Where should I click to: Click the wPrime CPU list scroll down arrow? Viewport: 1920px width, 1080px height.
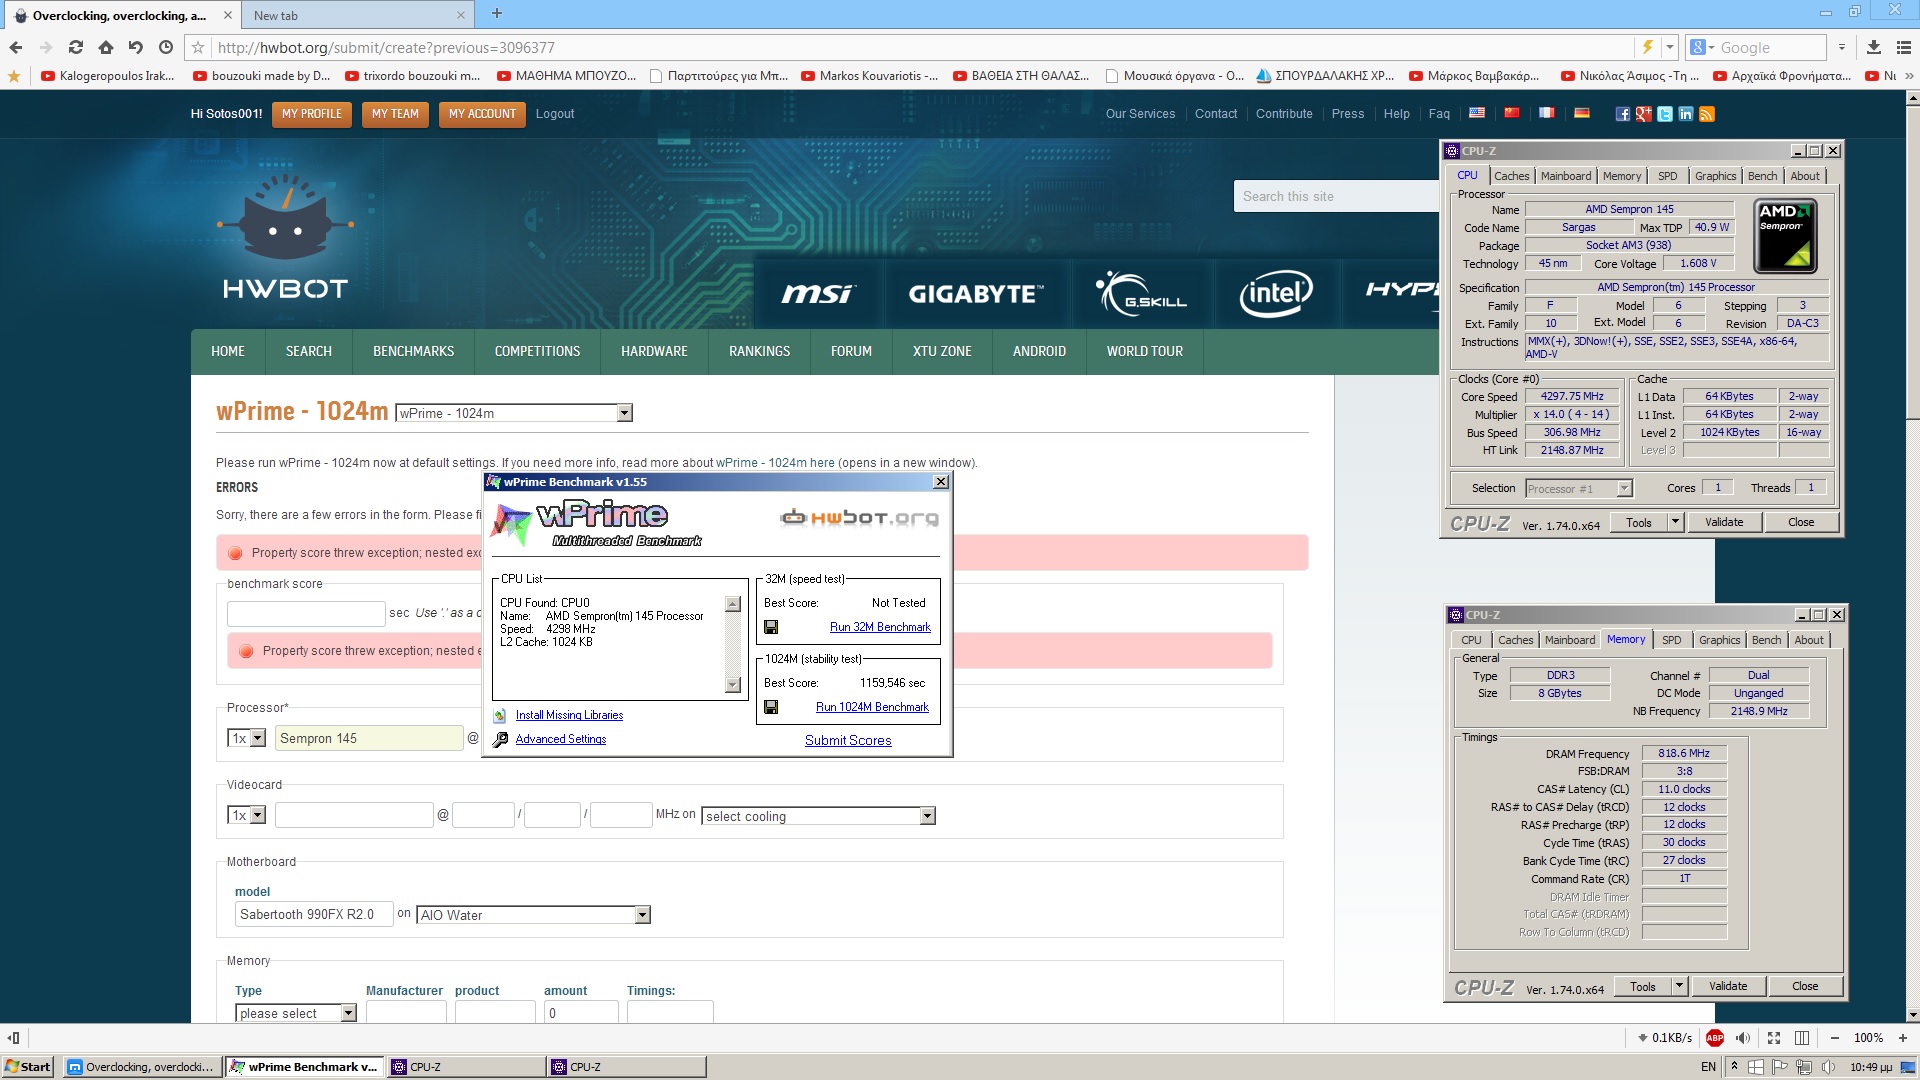point(733,685)
